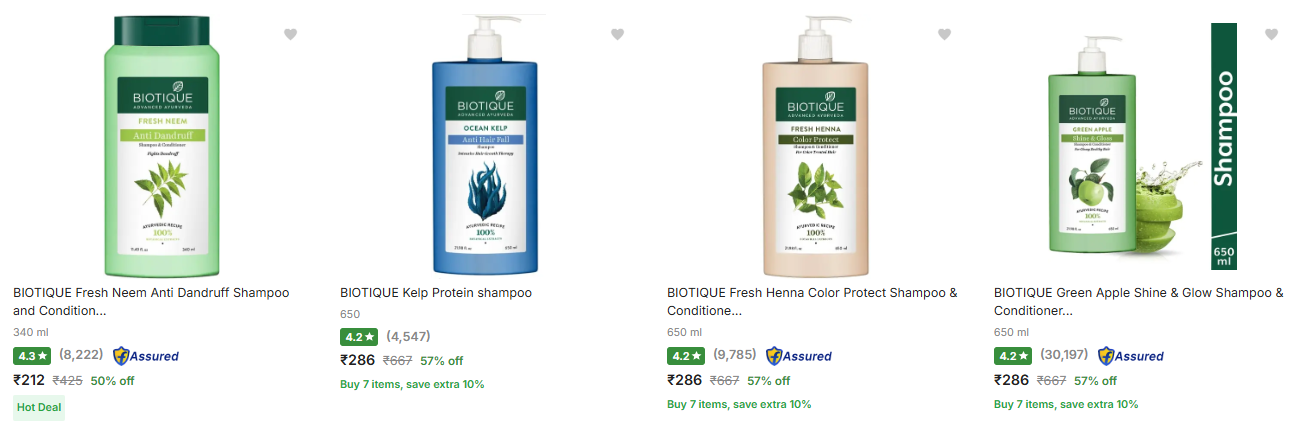Click 4.3 star rating badge
1303x429 pixels.
[x=32, y=355]
